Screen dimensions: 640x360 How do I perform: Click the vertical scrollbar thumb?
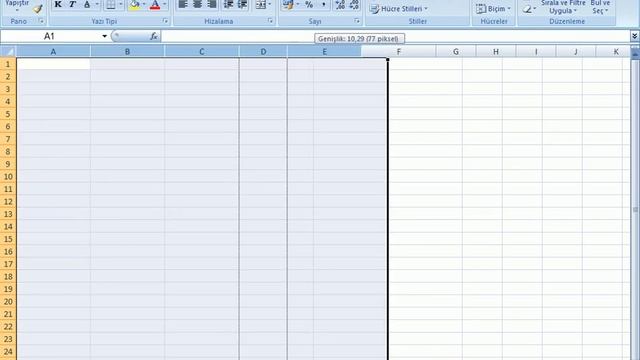point(635,209)
